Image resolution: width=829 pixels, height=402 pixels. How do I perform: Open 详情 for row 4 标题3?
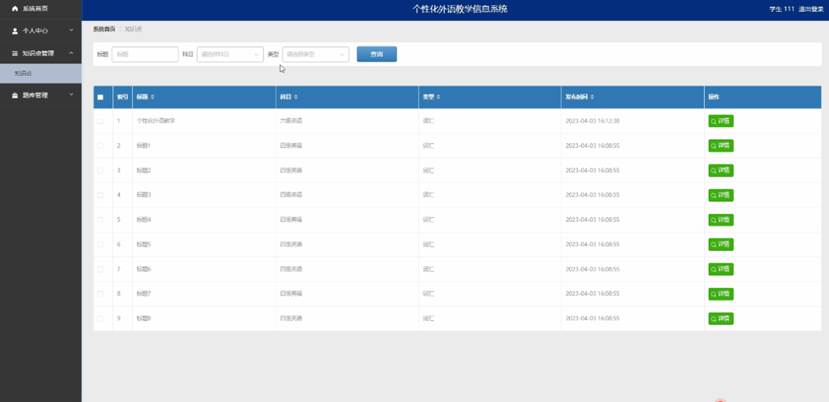721,195
